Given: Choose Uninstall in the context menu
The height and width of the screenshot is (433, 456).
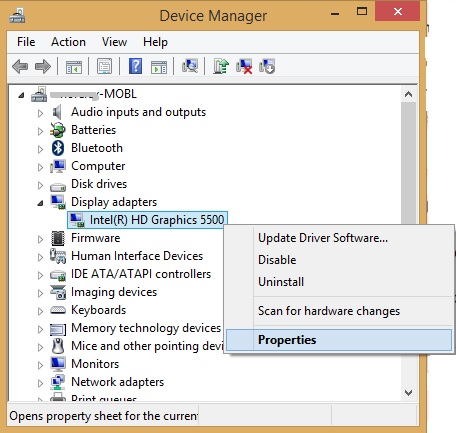Looking at the screenshot, I should tap(339, 282).
